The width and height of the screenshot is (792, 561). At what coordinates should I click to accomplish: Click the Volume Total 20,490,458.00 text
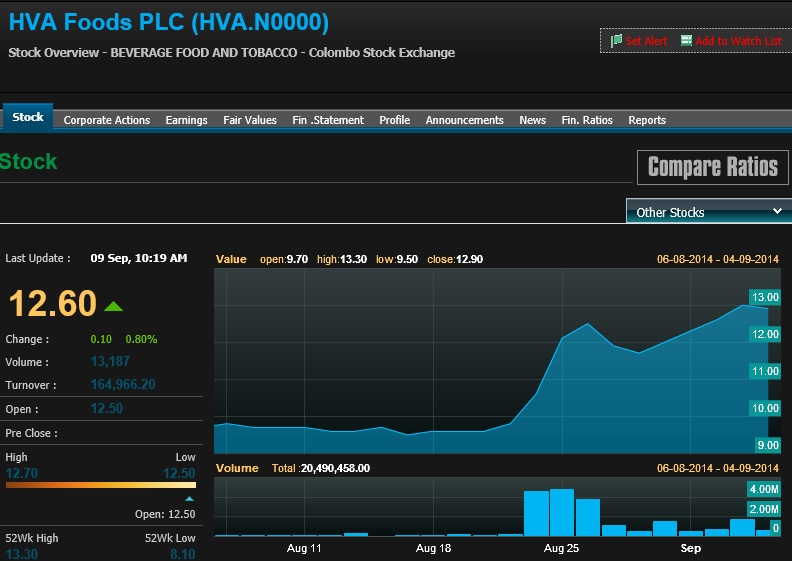(321, 468)
